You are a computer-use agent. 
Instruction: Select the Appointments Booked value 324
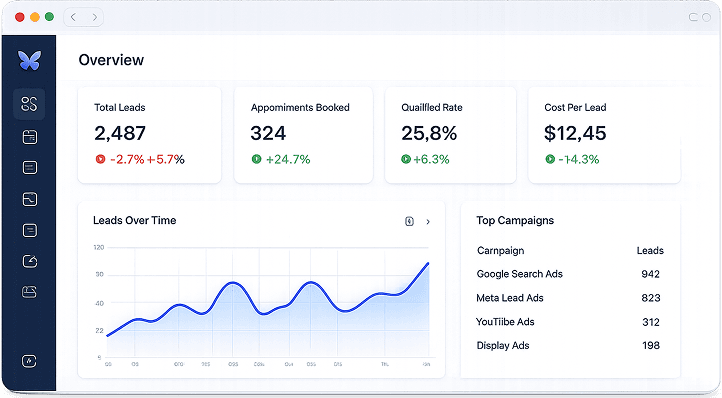pos(268,133)
